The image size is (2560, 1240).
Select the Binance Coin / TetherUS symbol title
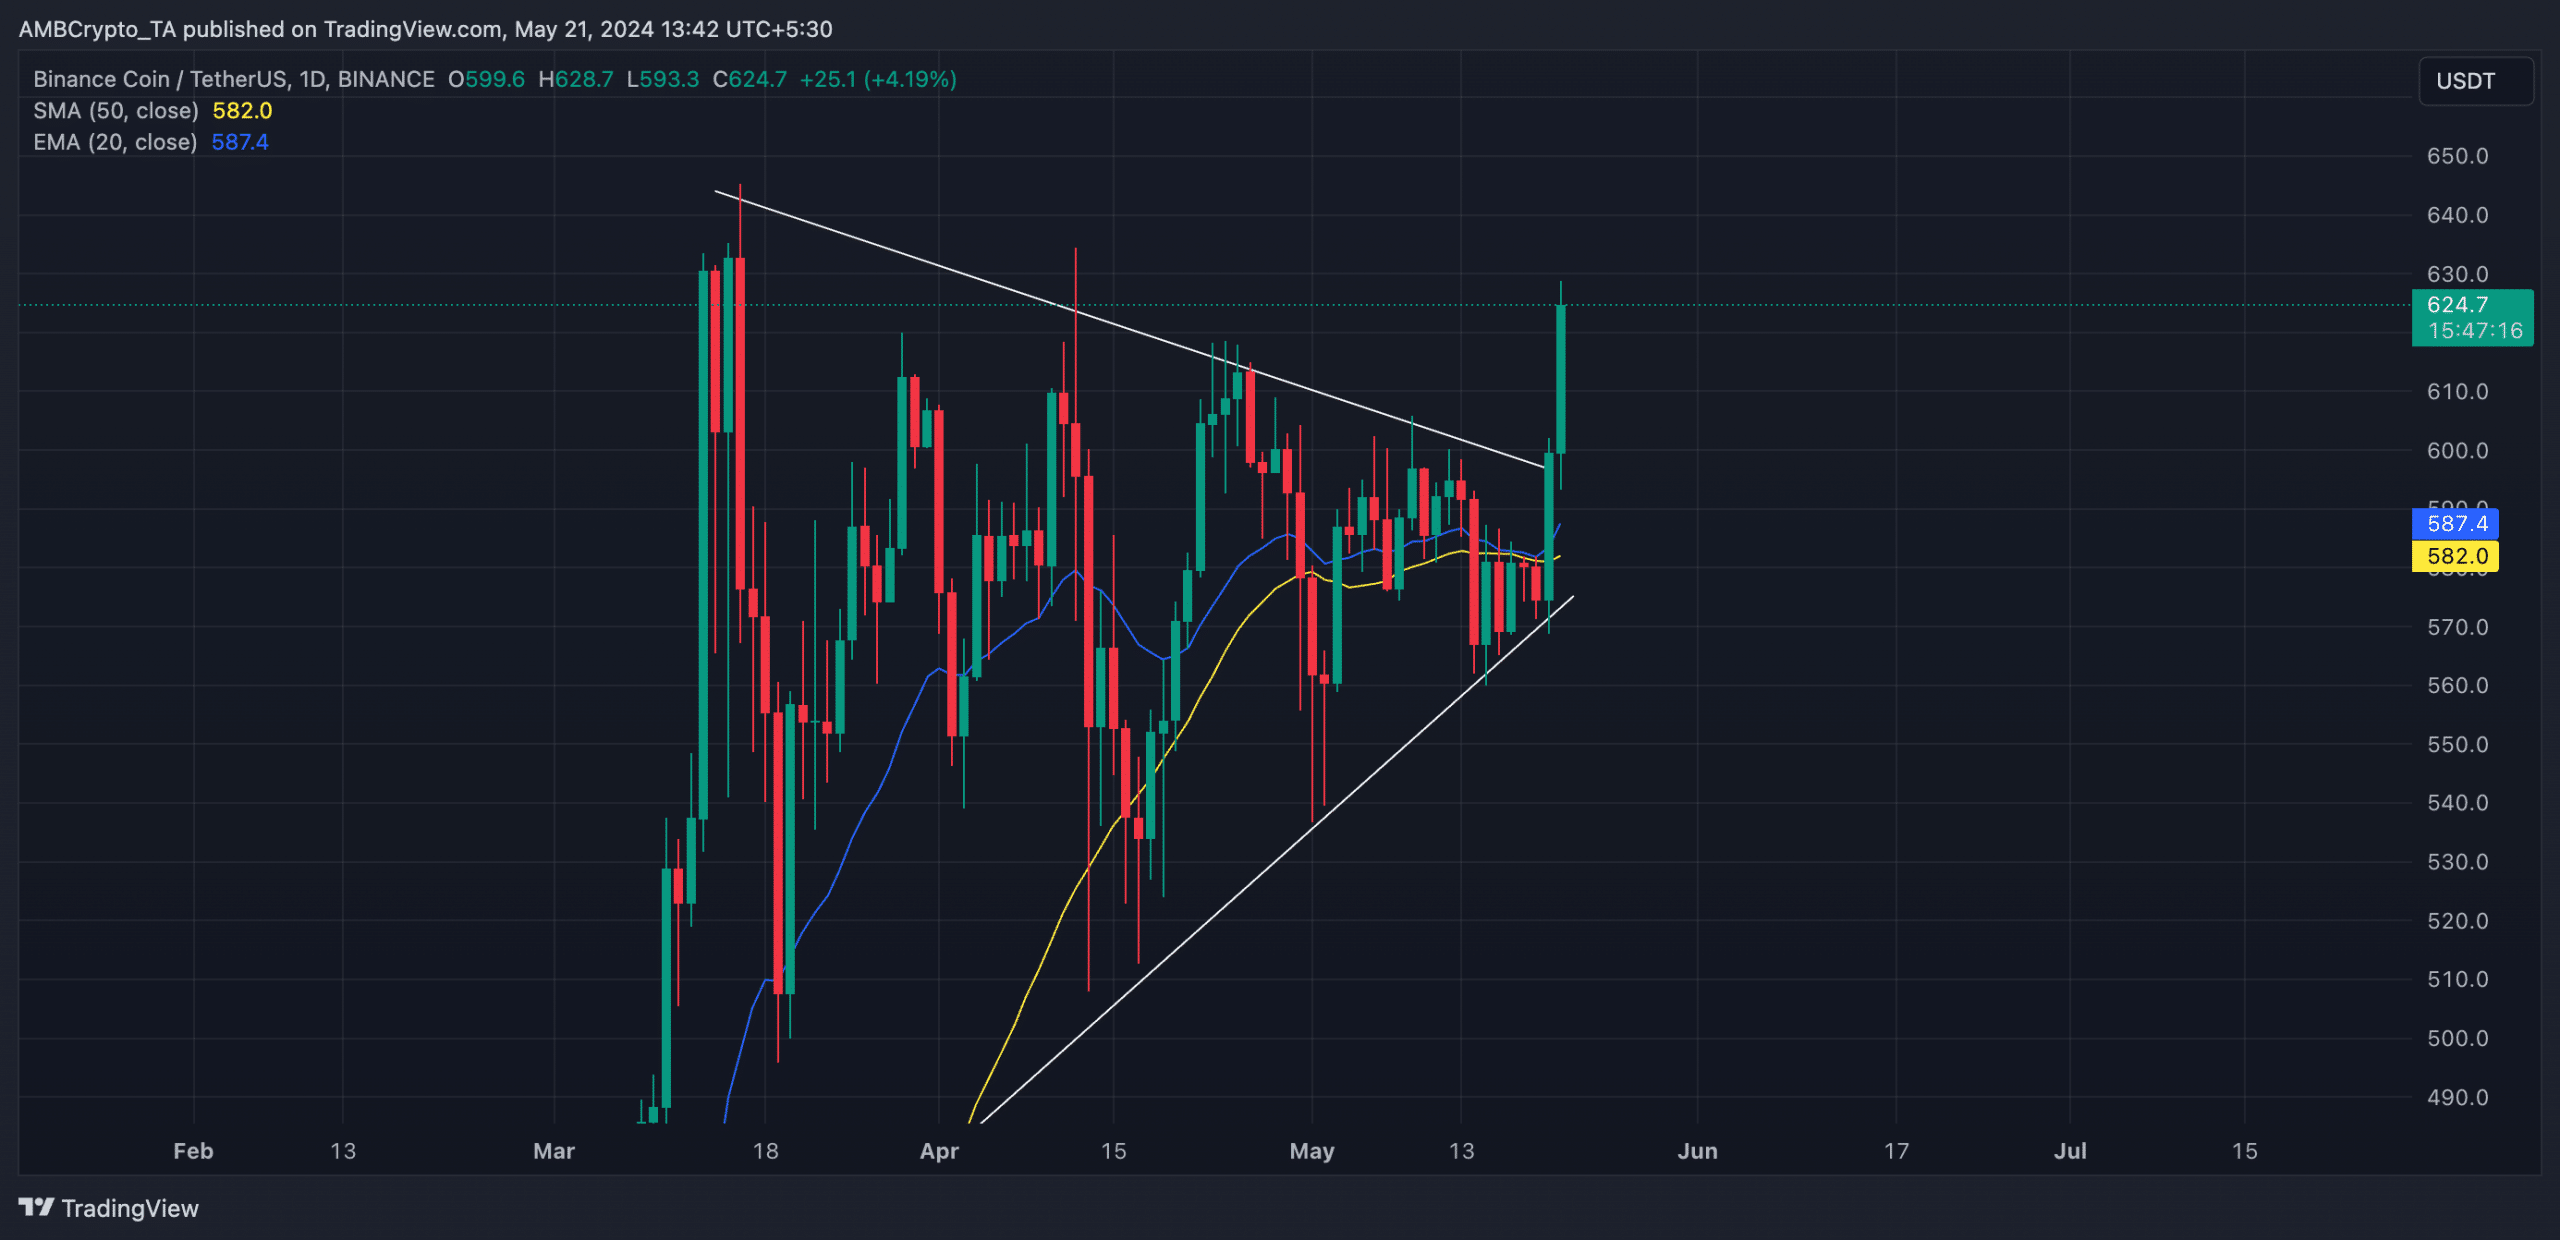[234, 79]
